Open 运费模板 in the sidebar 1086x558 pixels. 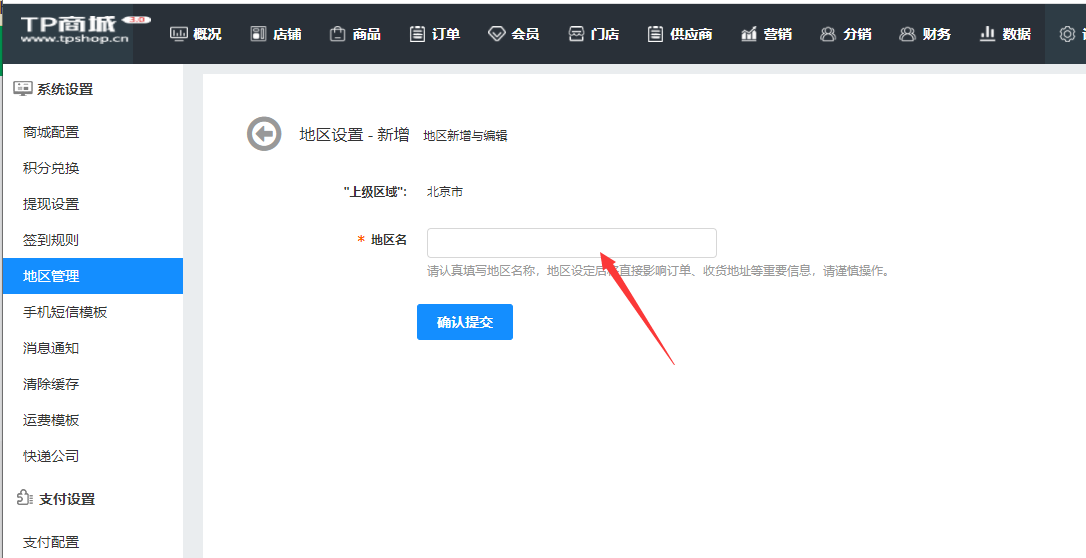click(x=51, y=420)
